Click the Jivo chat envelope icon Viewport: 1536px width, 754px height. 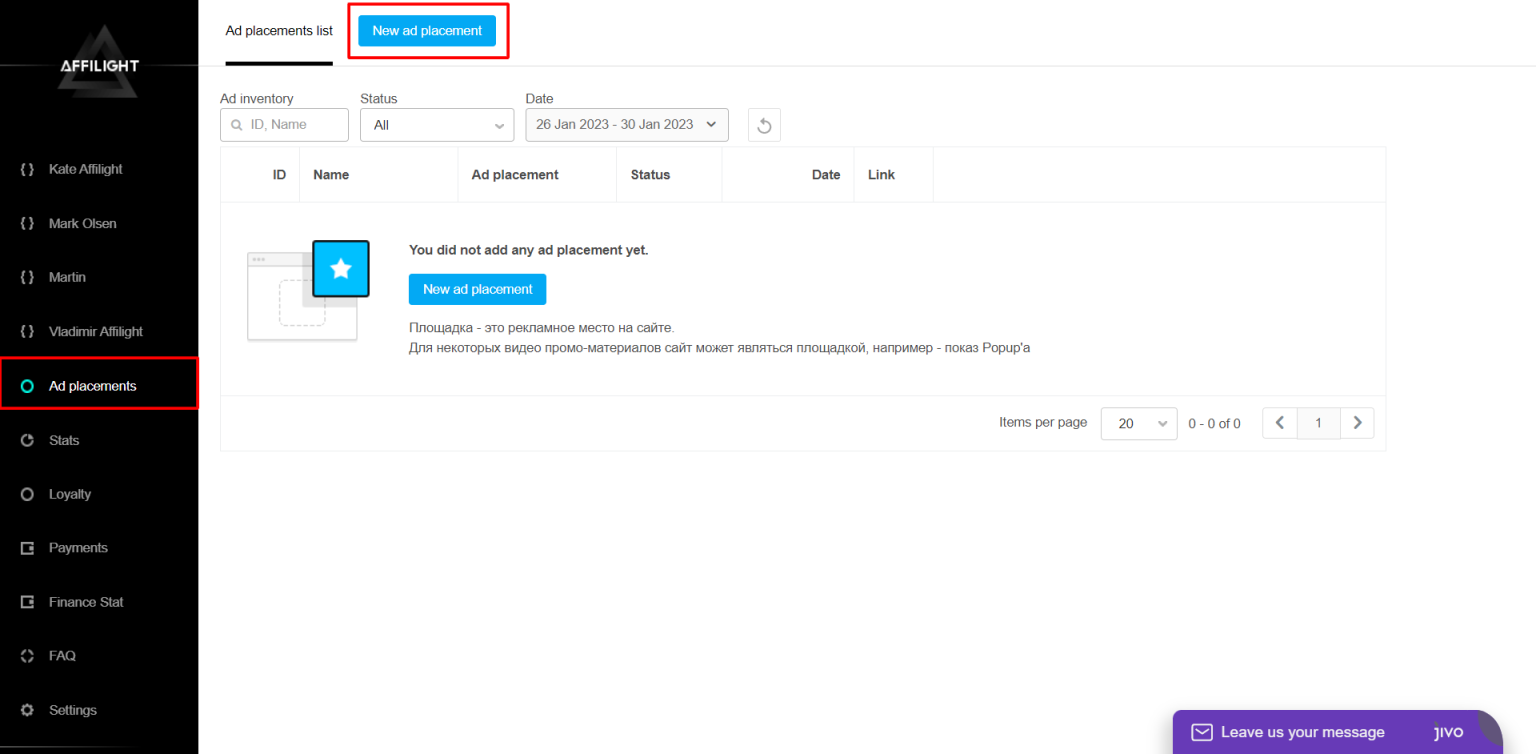click(x=1200, y=732)
